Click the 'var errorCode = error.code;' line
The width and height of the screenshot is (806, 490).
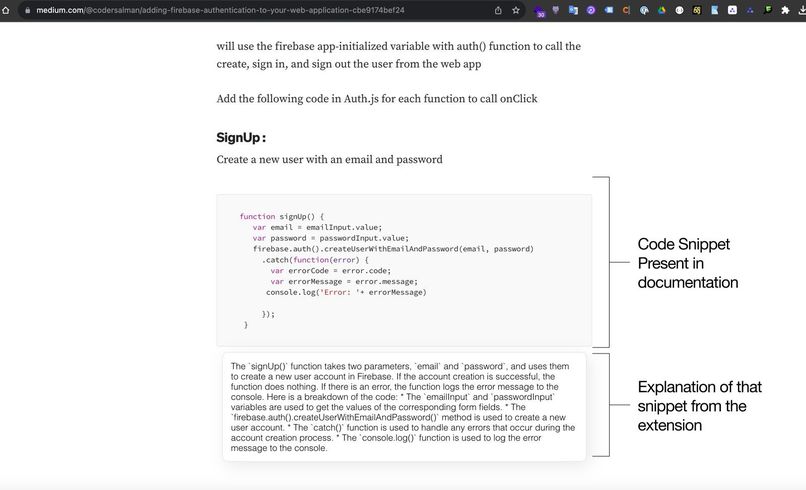click(331, 270)
